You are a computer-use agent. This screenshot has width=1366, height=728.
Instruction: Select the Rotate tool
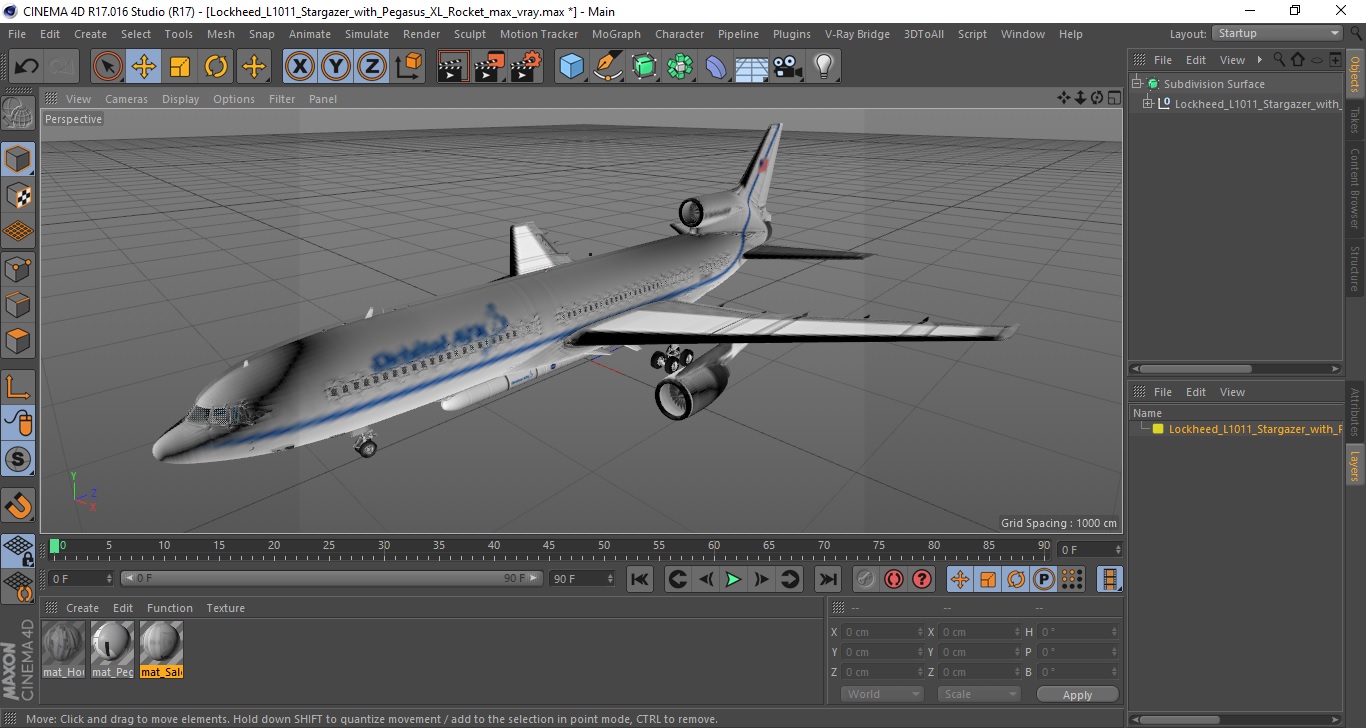click(216, 67)
